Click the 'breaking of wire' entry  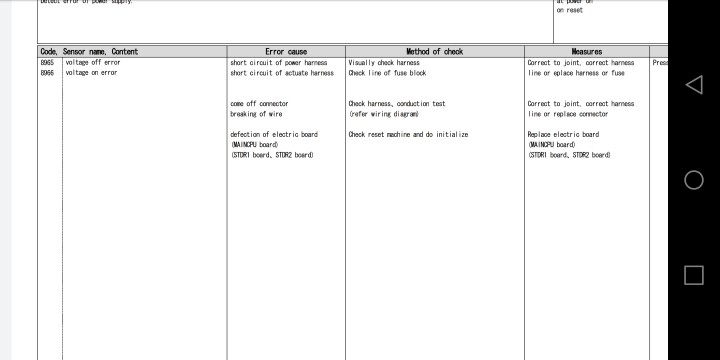(x=256, y=114)
